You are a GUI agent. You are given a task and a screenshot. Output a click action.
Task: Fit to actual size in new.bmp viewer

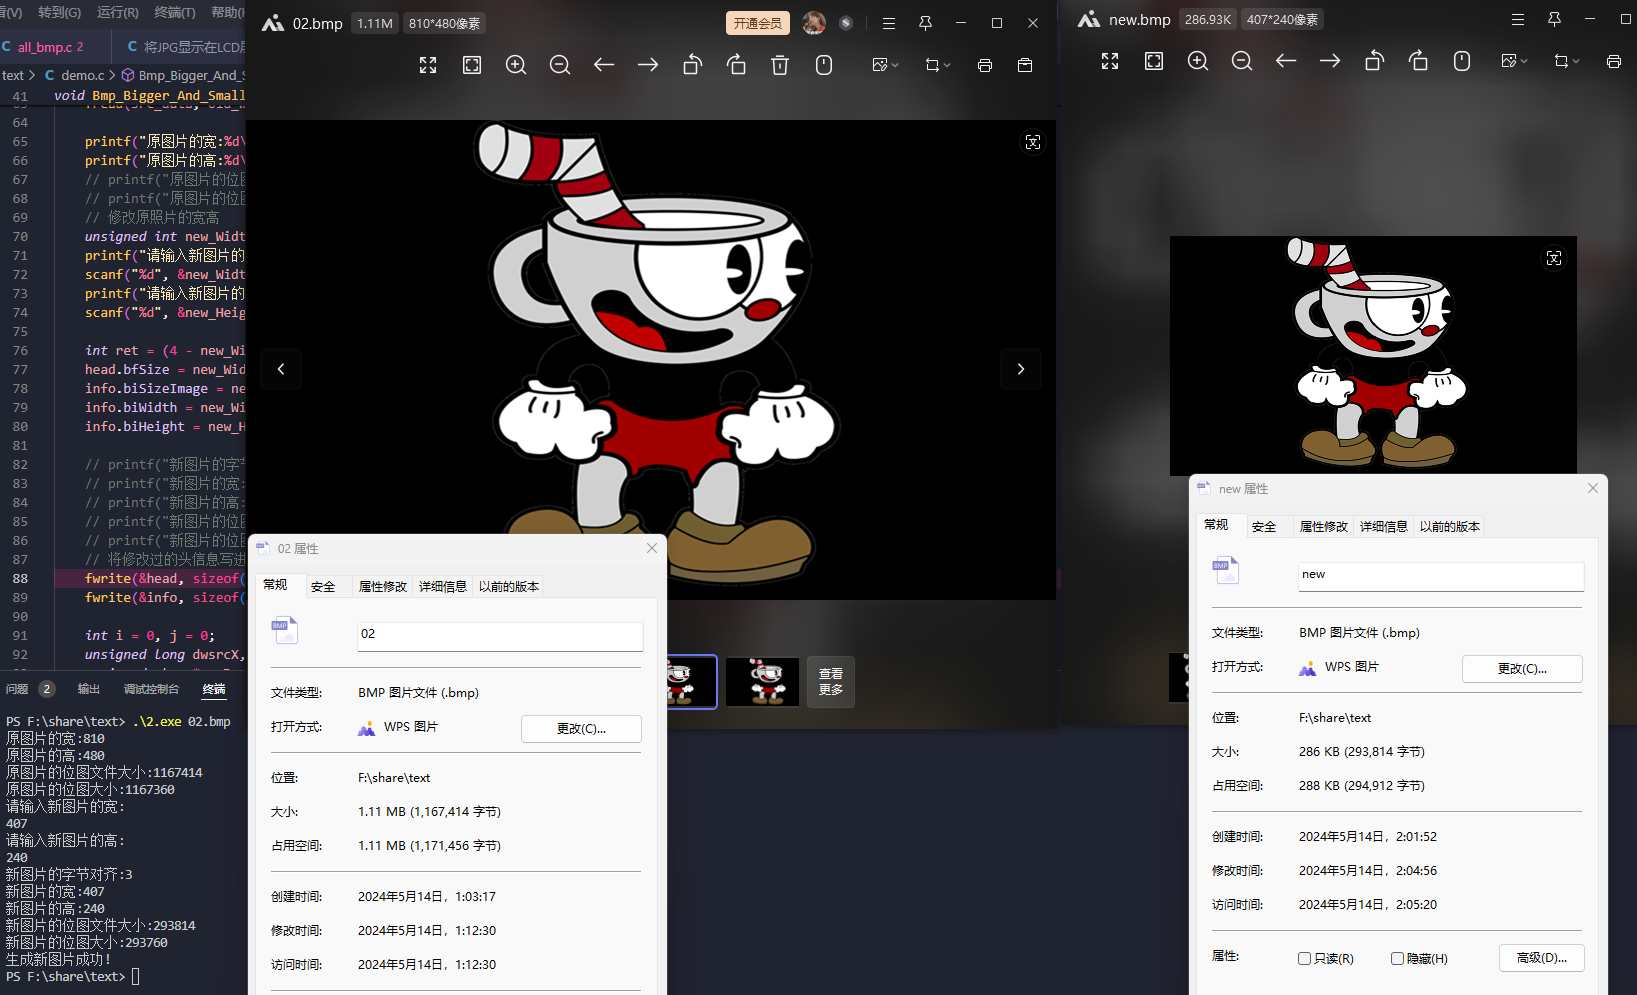tap(1154, 61)
